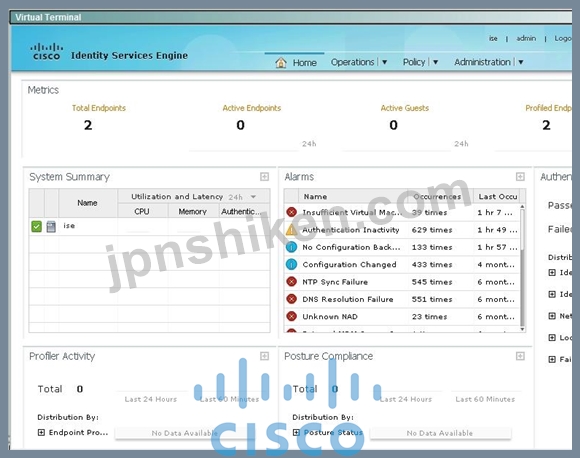Click warning triangle for Authentication Inactivity
This screenshot has height=458, width=580.
click(x=291, y=230)
